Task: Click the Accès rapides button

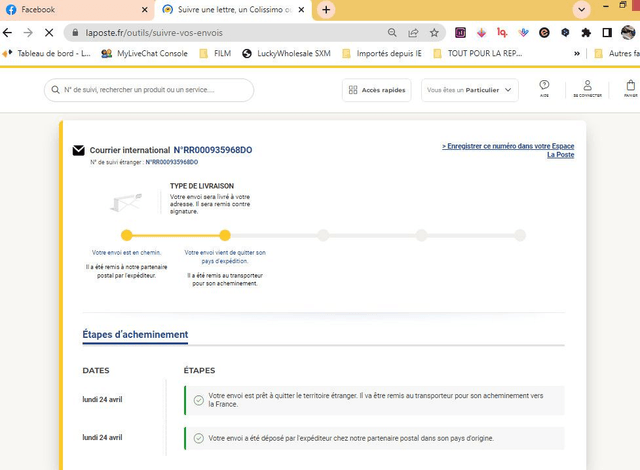Action: pyautogui.click(x=376, y=90)
